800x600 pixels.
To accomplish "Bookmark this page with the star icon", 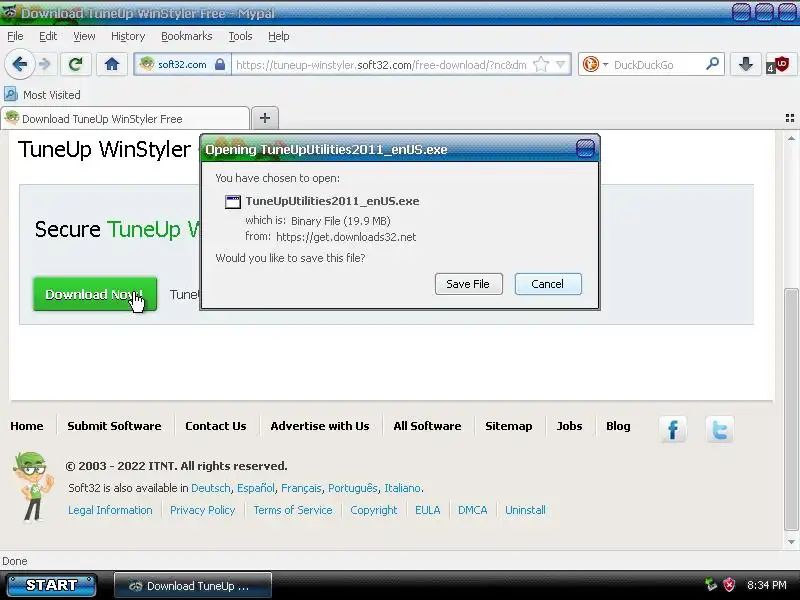I will (x=541, y=64).
